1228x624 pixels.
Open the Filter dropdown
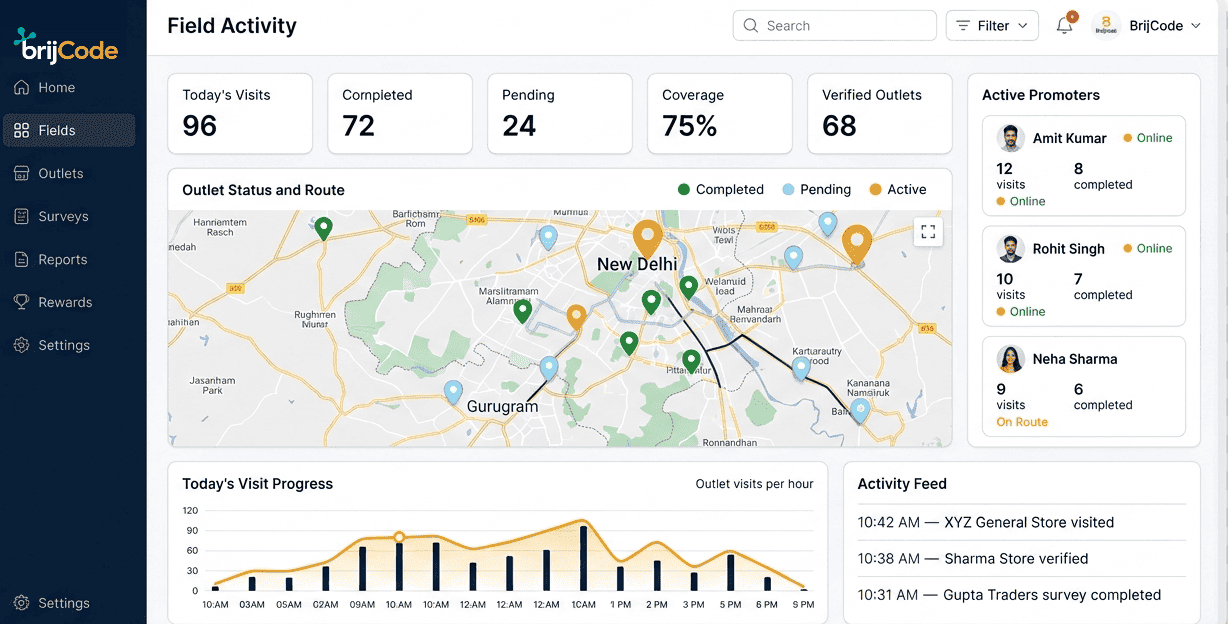coord(992,26)
